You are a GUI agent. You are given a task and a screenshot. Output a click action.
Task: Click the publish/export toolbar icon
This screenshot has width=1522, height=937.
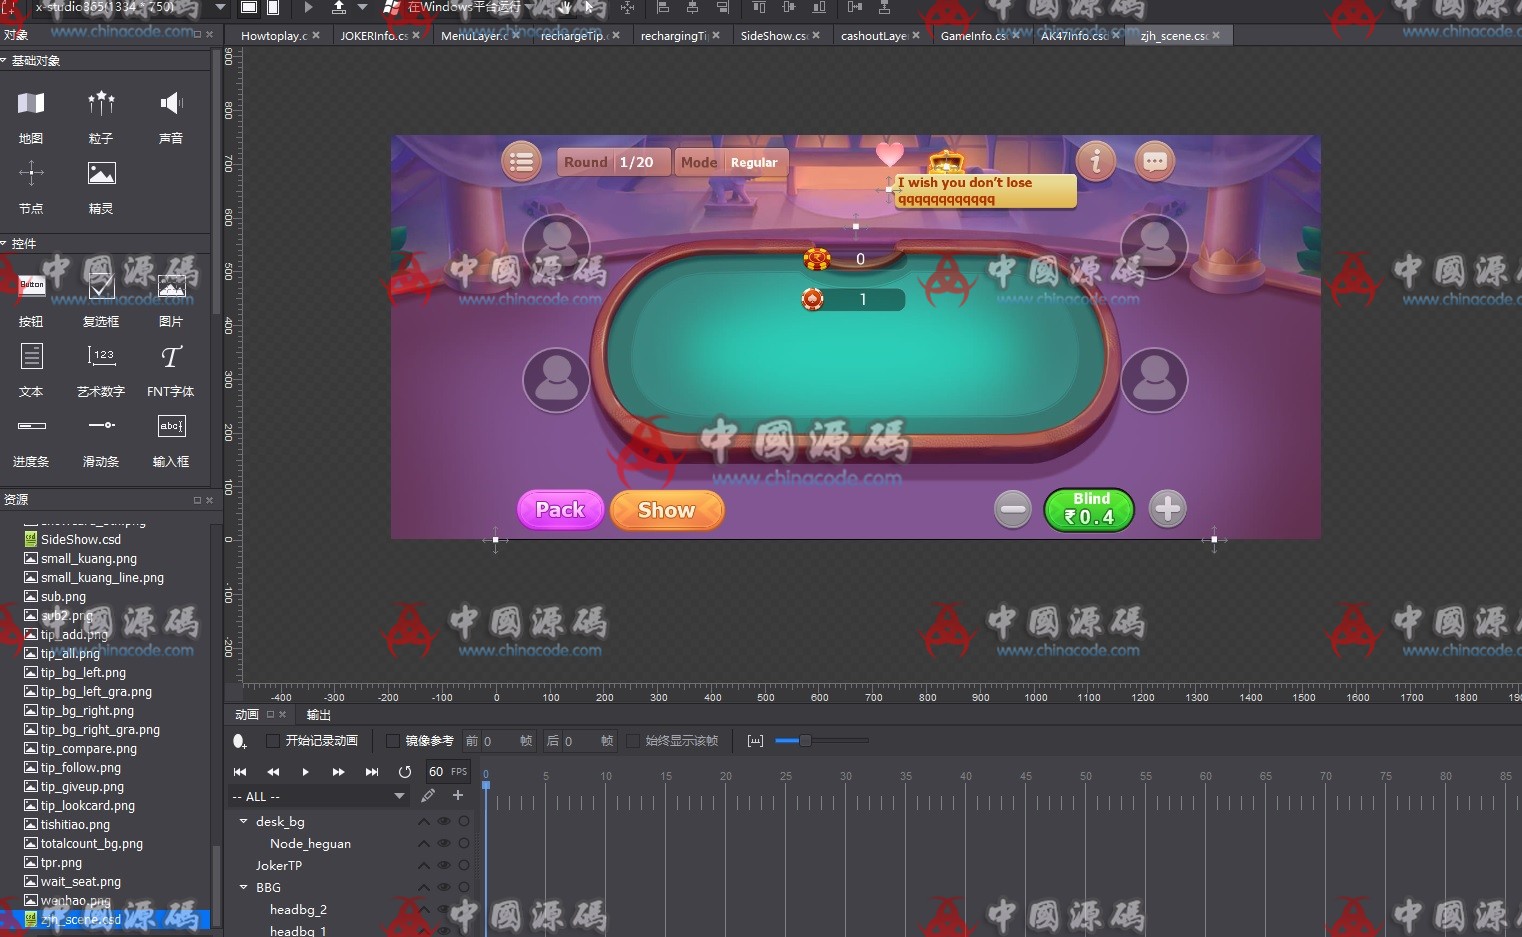click(x=339, y=7)
